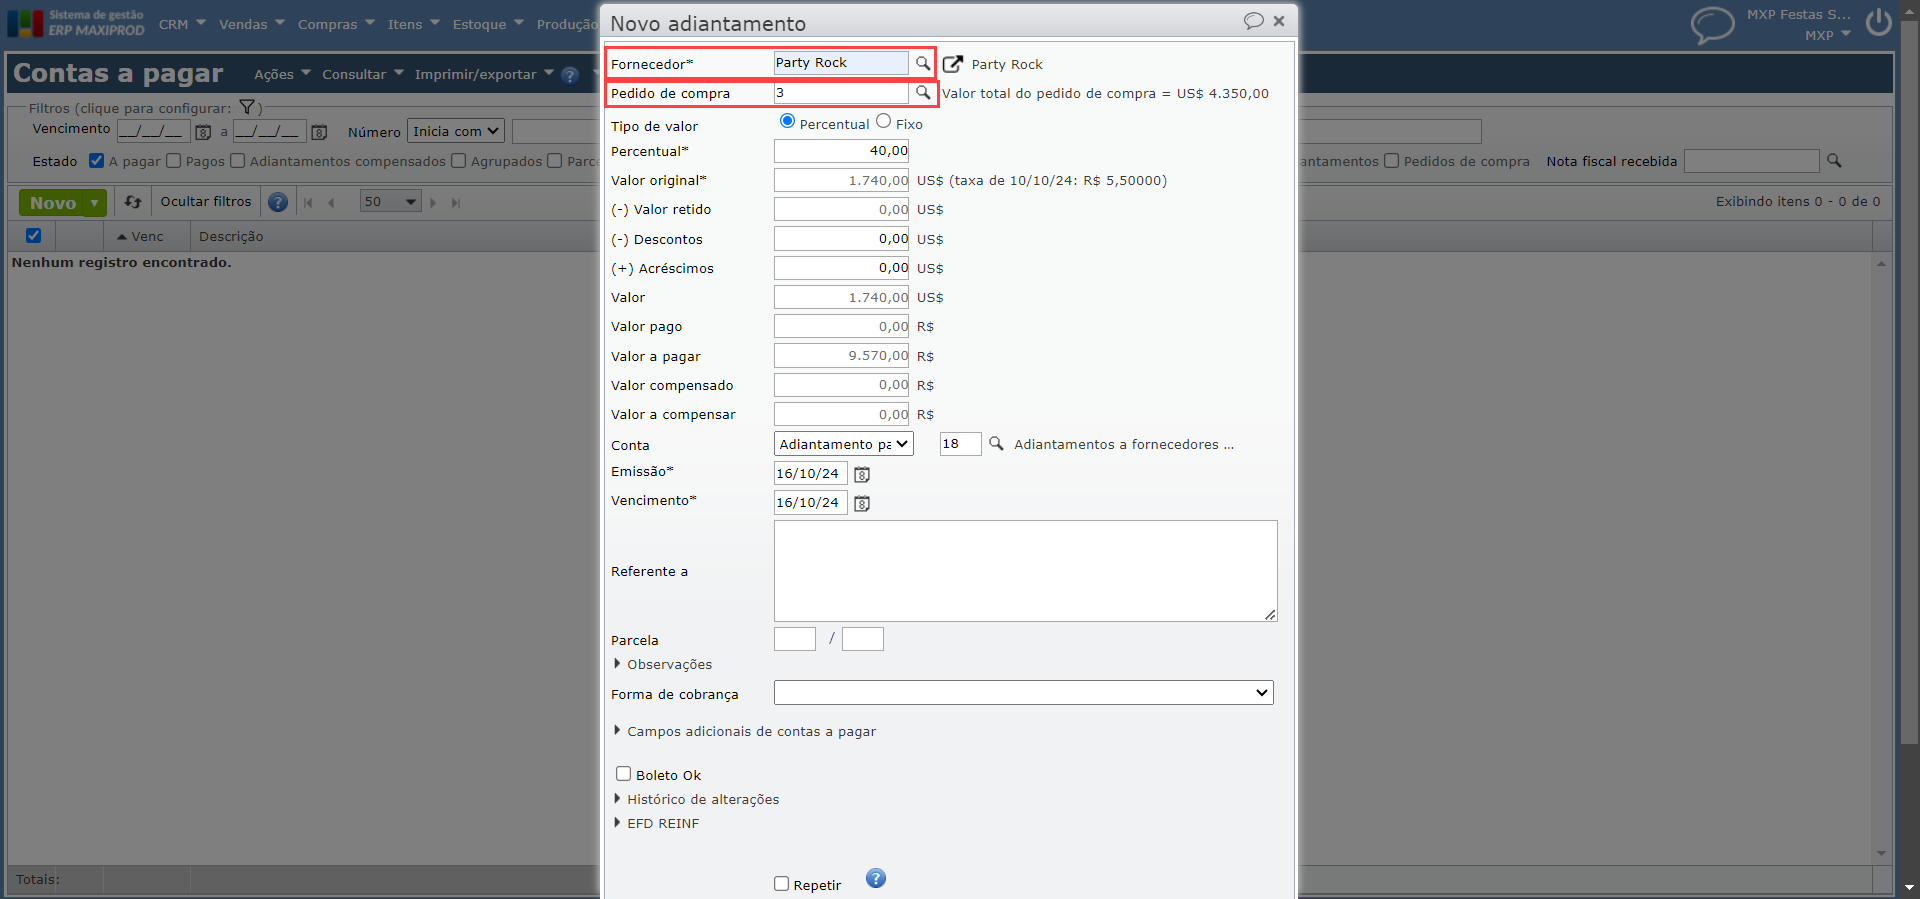Check the Agrupados filter checkbox
The width and height of the screenshot is (1920, 899).
coord(458,160)
